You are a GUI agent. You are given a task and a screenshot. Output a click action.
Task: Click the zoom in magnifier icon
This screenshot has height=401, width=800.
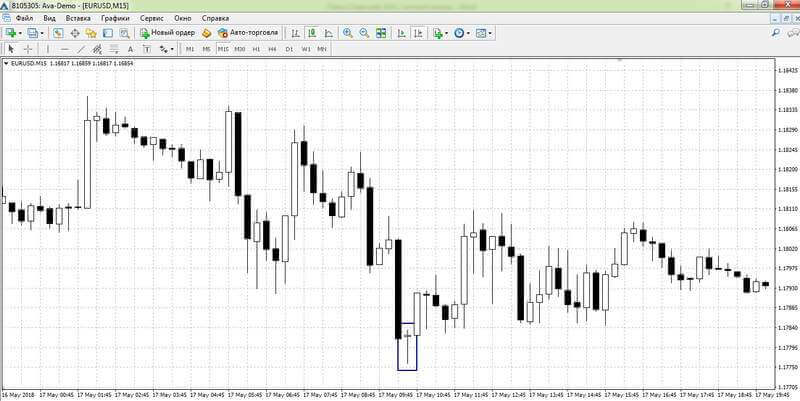click(348, 33)
